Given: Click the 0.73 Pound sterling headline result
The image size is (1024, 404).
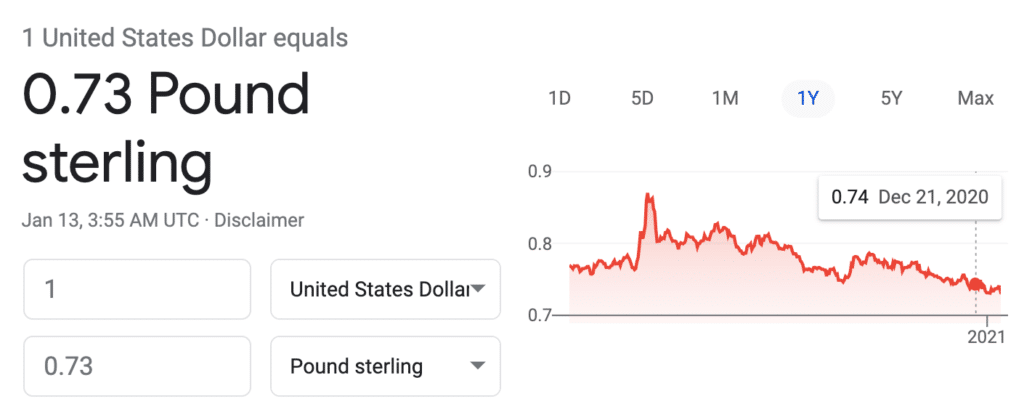Looking at the screenshot, I should [165, 129].
